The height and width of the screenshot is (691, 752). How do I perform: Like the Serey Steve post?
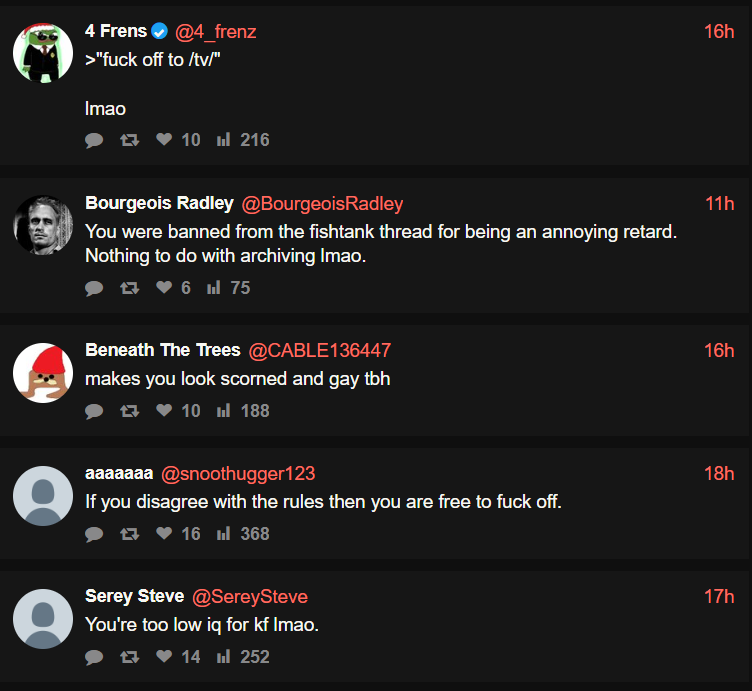coord(164,657)
